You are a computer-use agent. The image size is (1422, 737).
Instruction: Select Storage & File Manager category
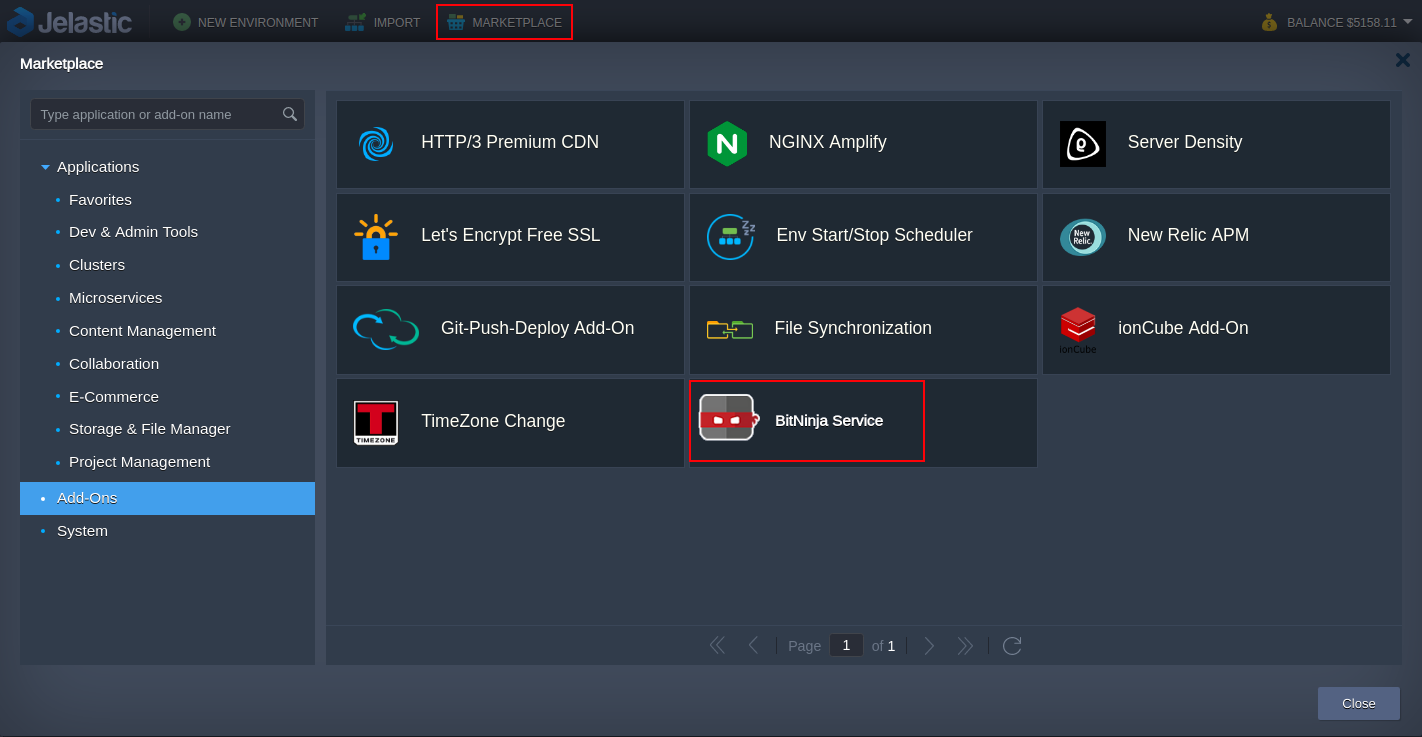coord(149,429)
